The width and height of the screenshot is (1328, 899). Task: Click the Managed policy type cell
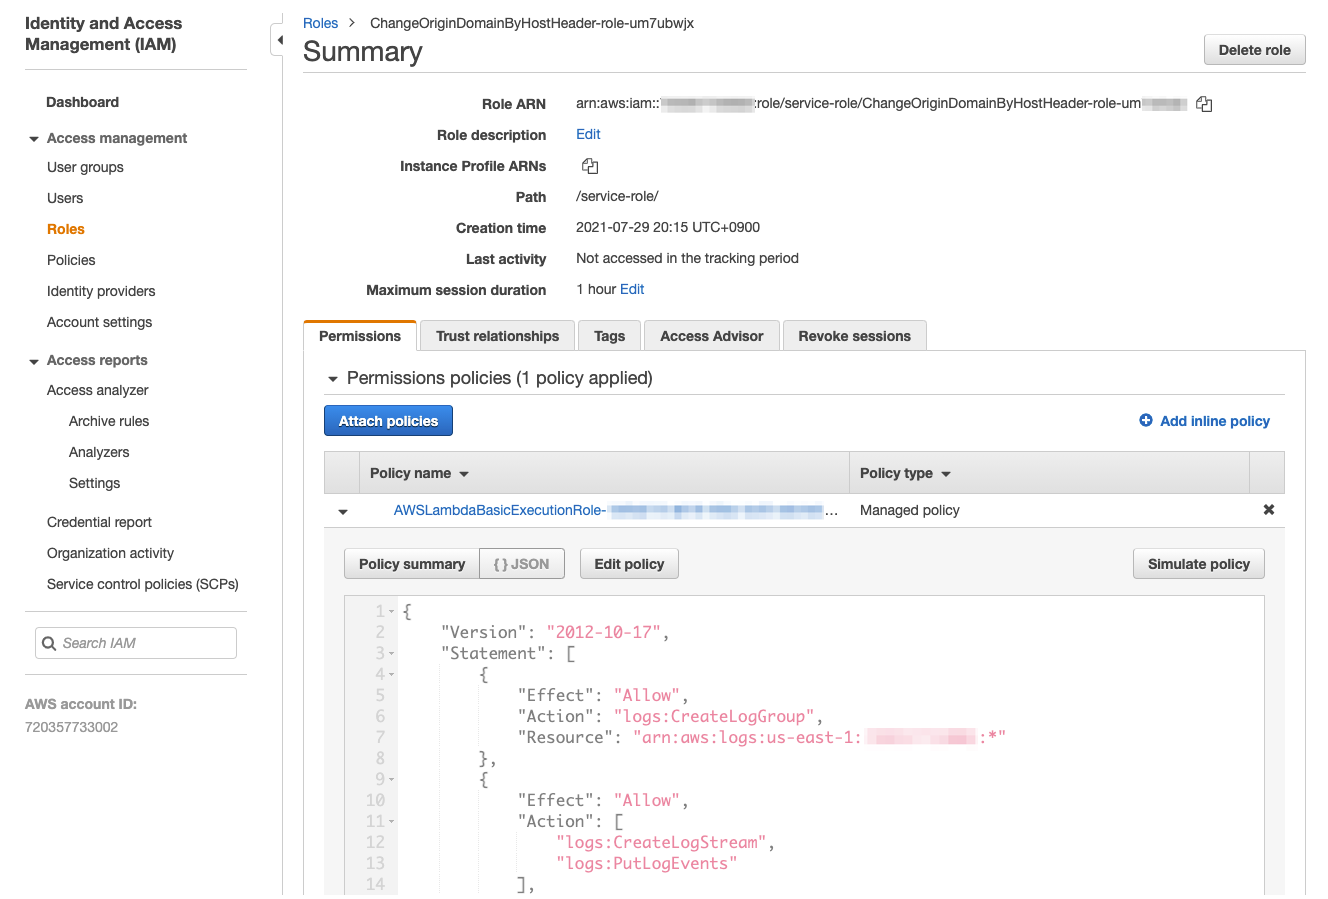coord(910,510)
